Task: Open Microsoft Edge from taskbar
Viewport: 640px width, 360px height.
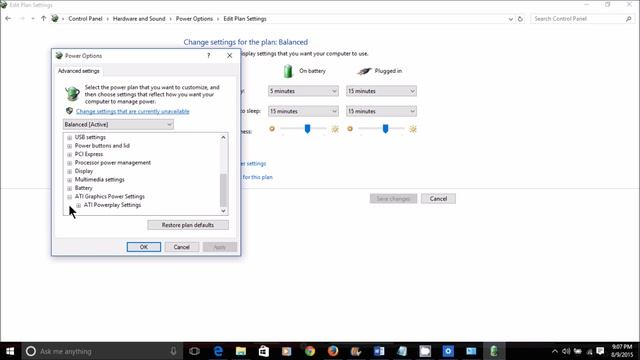Action: (218, 351)
